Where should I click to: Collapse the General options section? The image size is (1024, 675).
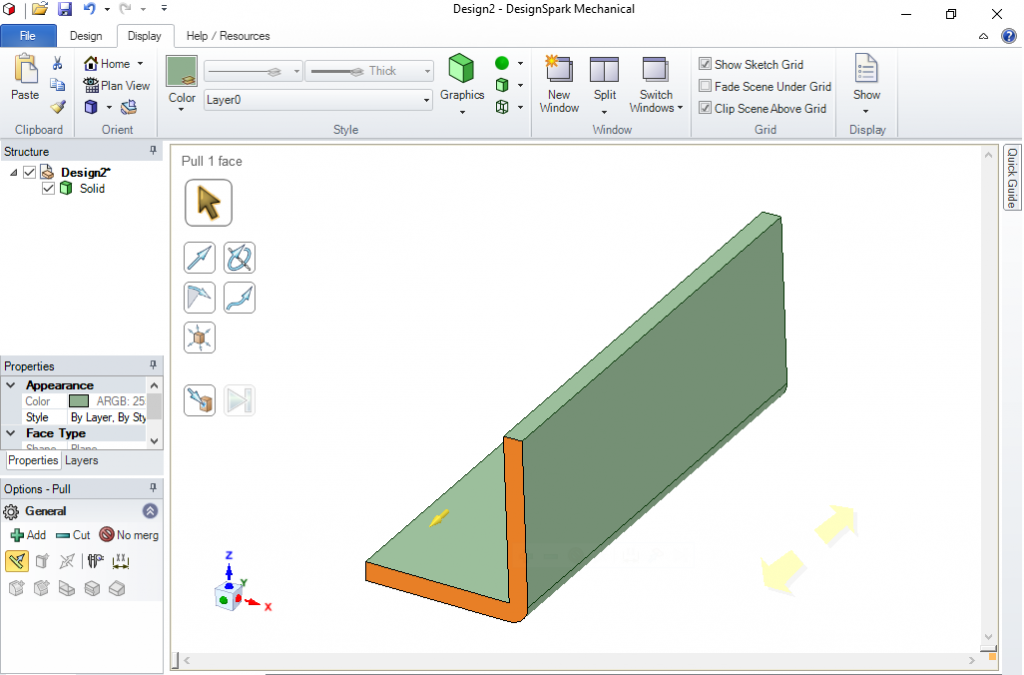(149, 510)
